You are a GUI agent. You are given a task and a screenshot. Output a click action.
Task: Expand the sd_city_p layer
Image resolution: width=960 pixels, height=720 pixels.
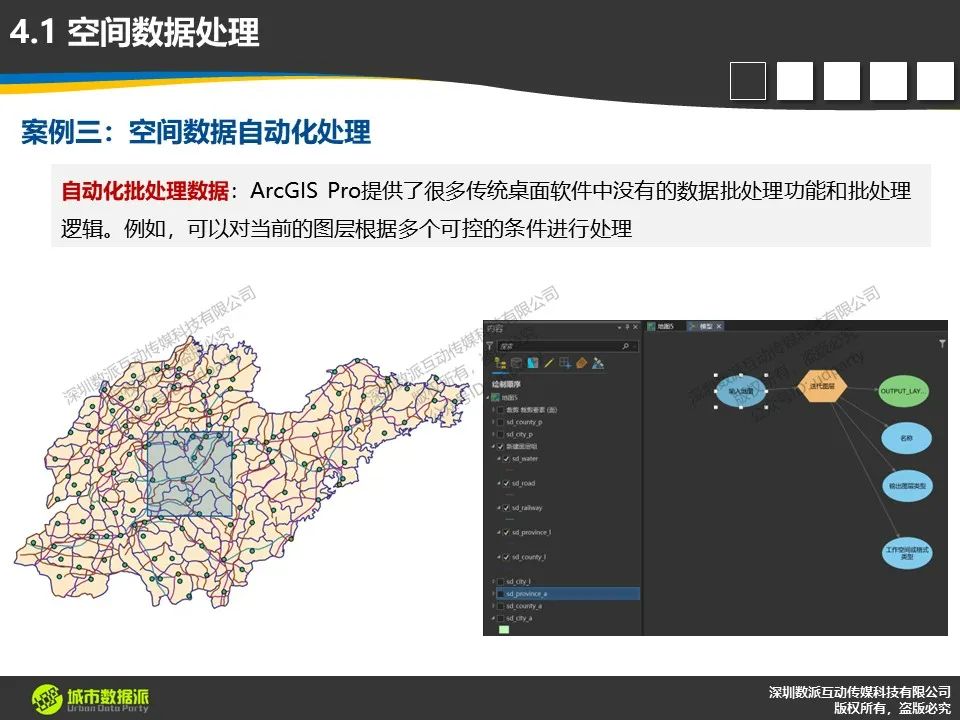(x=493, y=434)
